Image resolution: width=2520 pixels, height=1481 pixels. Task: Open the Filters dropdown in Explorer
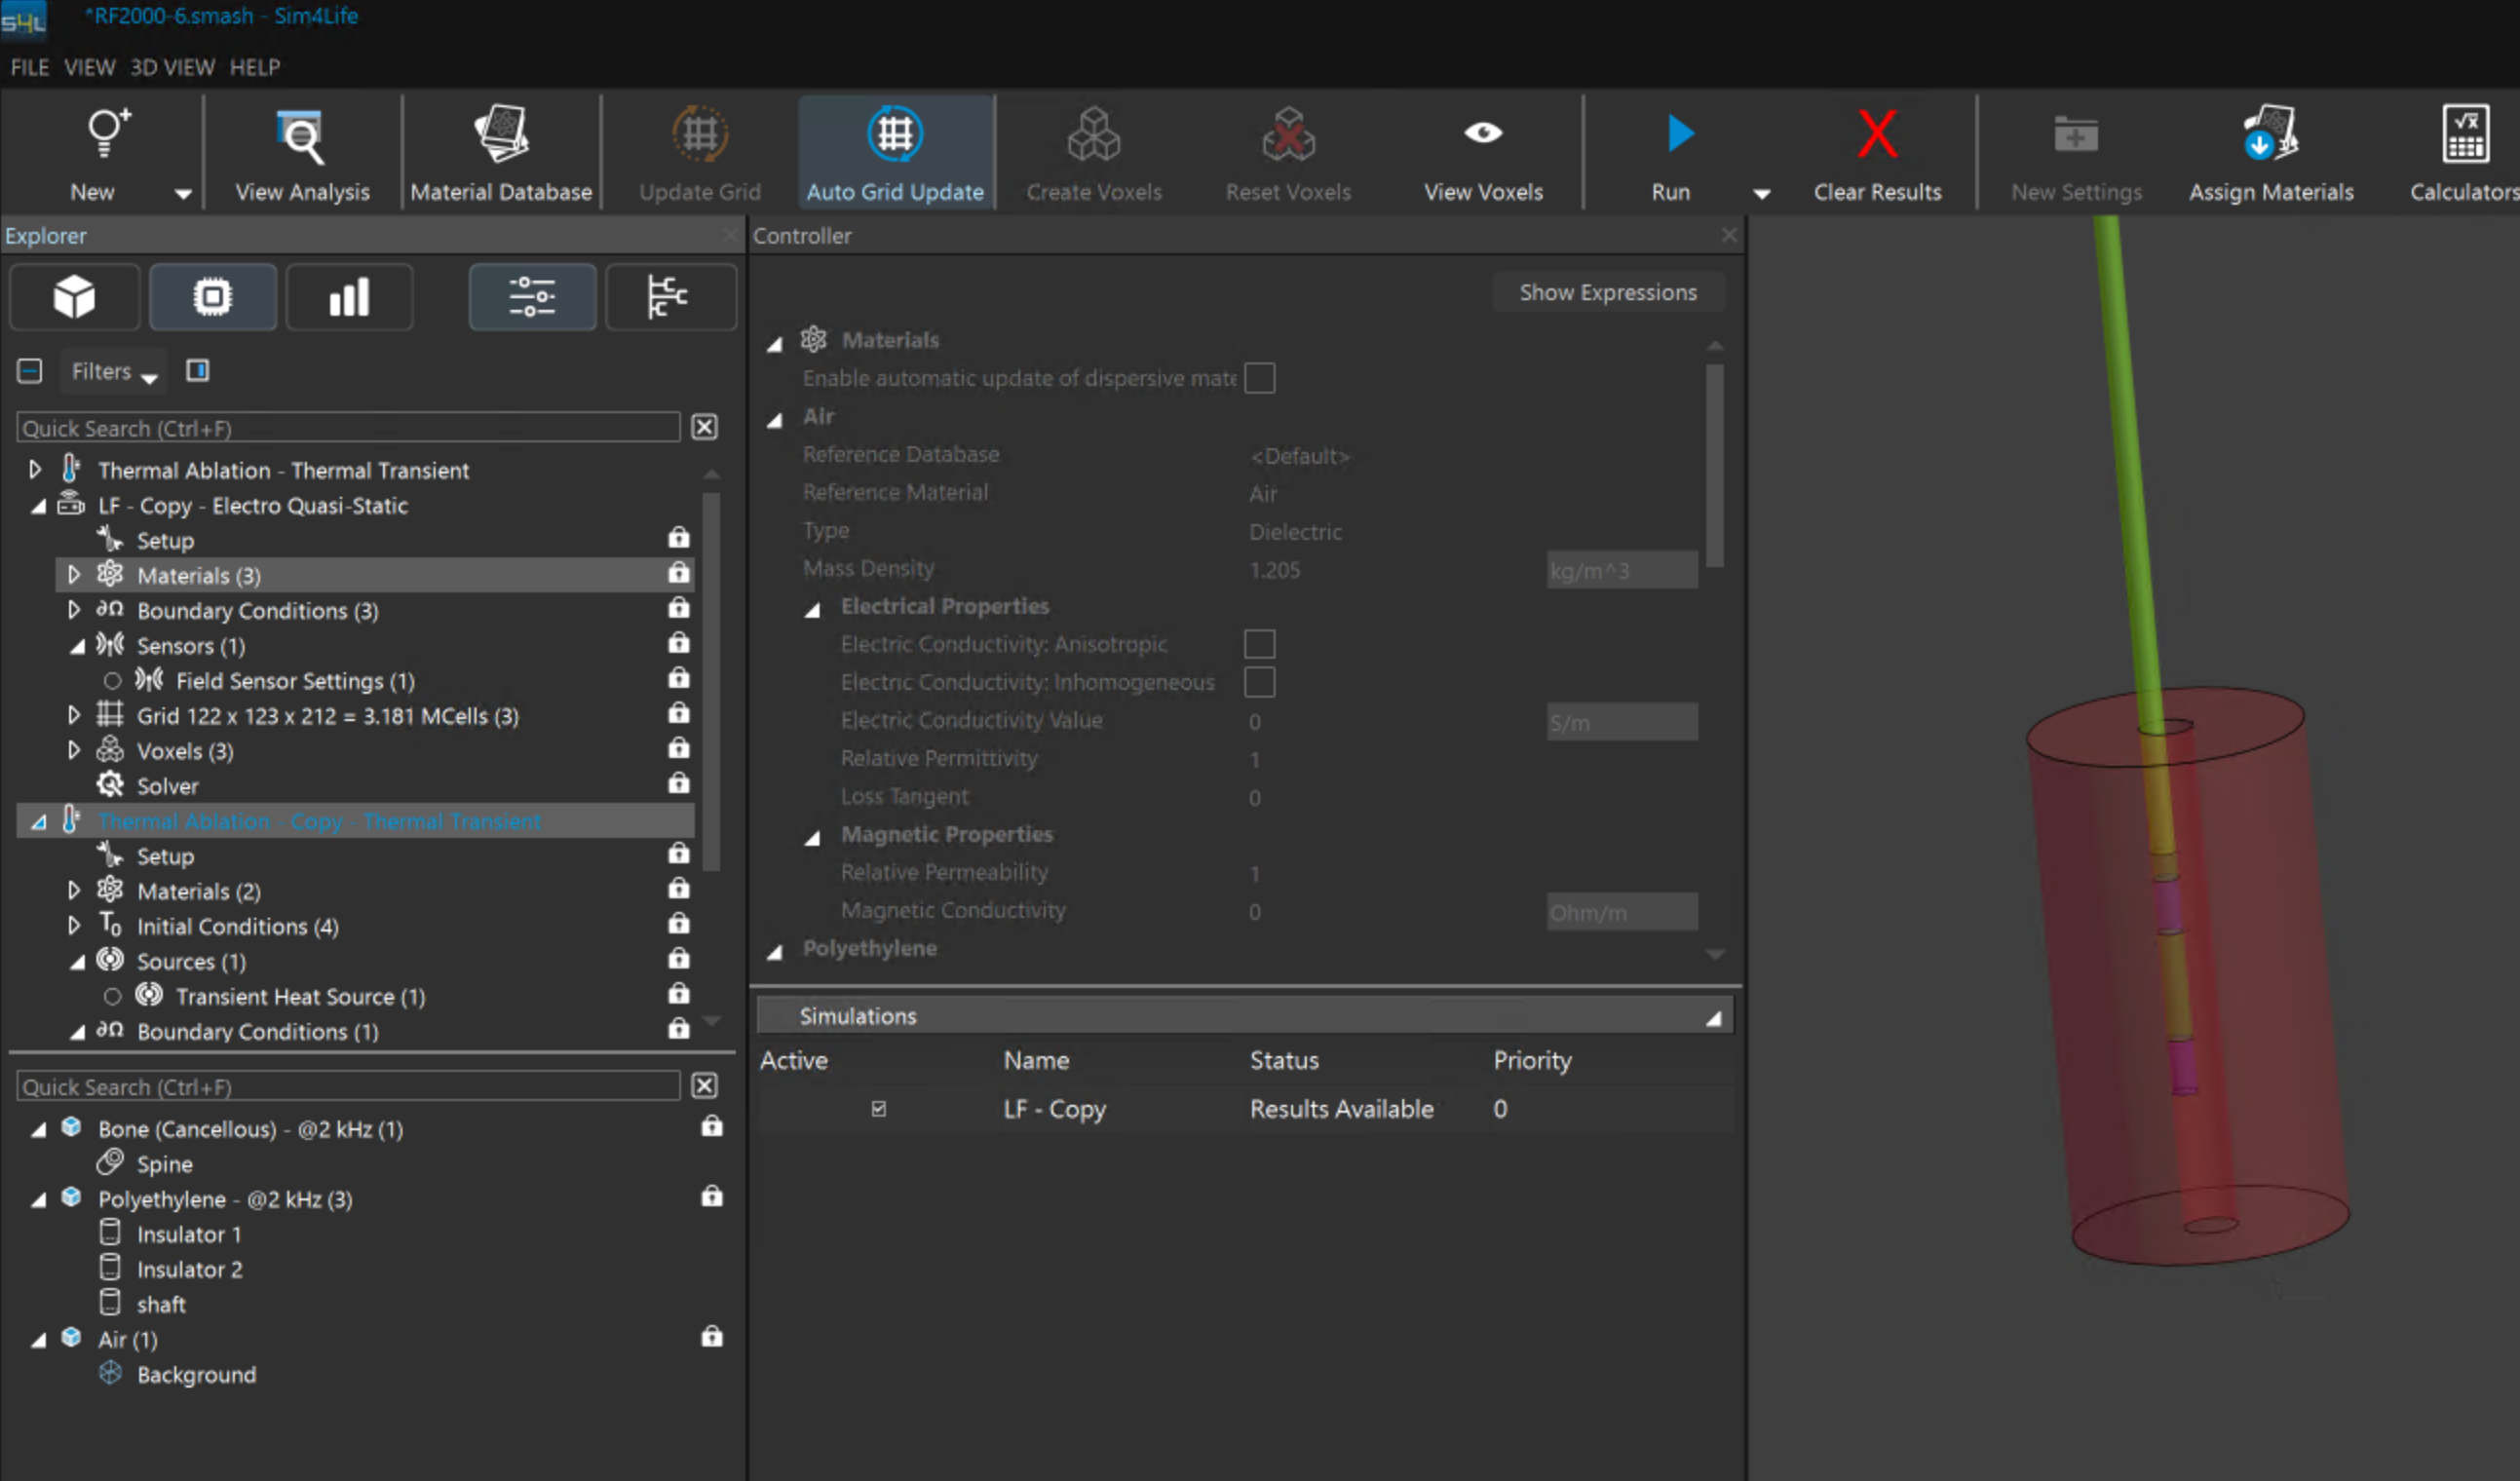[113, 372]
